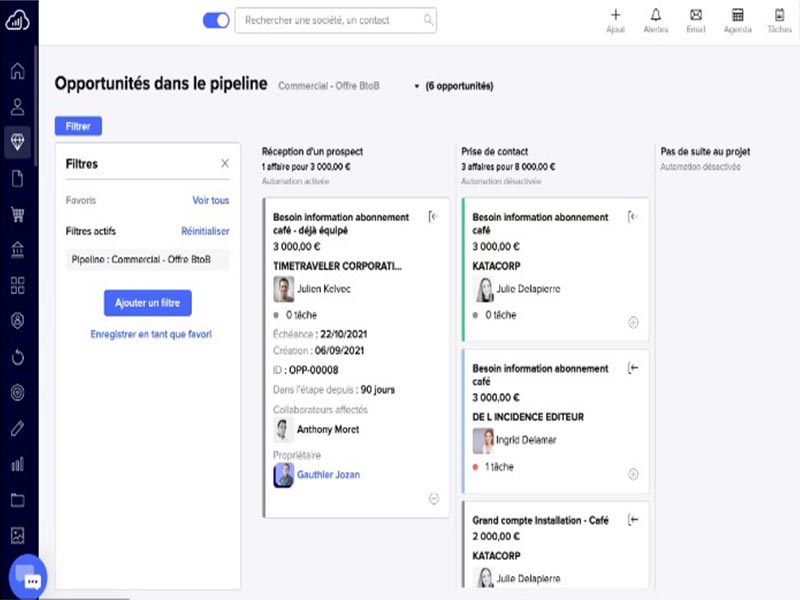Close the Filtres panel
This screenshot has height=600, width=800.
pos(224,163)
